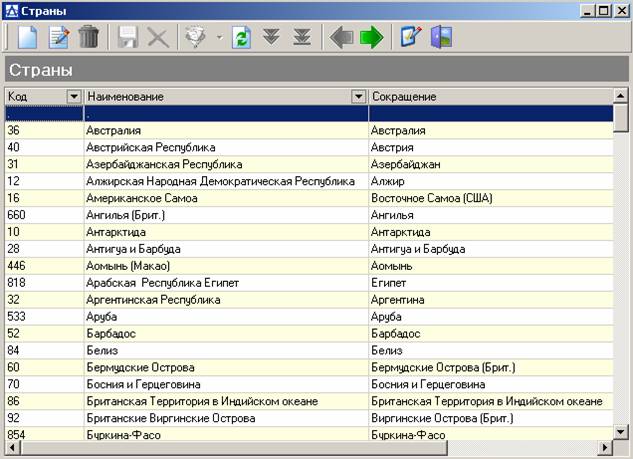Select the Австралия name cell

coord(226,130)
